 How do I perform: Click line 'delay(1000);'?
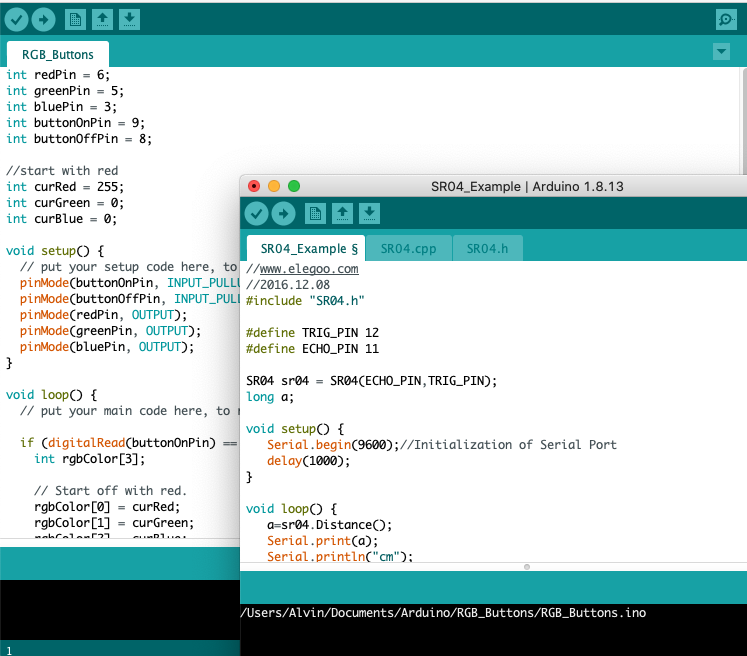tap(308, 461)
